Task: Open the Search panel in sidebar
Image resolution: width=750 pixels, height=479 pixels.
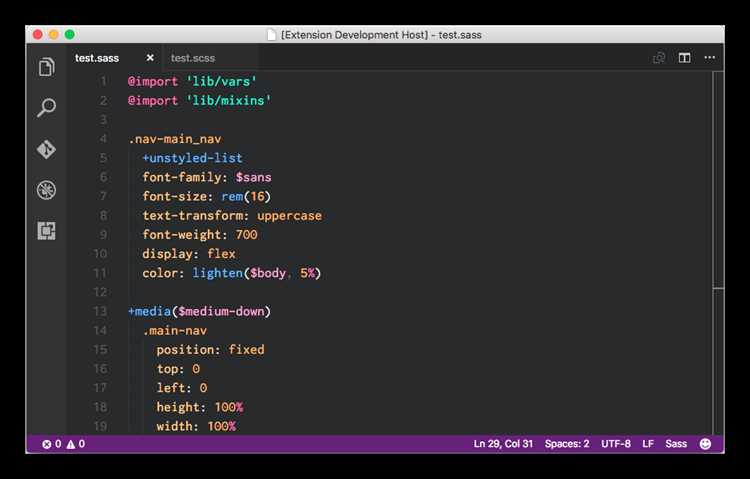Action: [x=46, y=108]
